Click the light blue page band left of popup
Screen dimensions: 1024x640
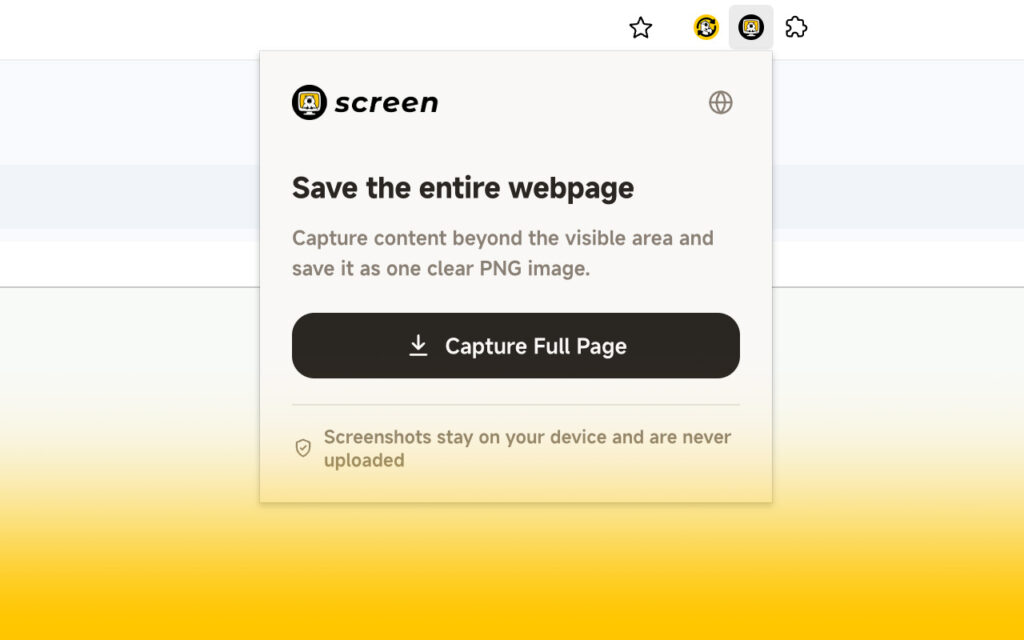[129, 196]
